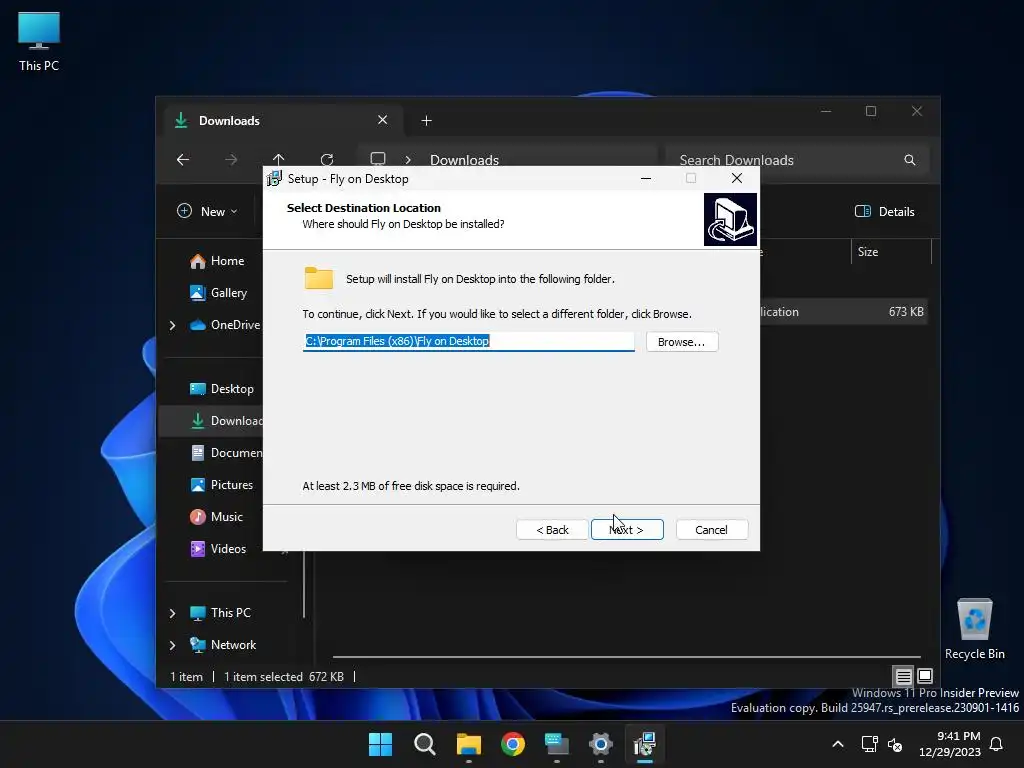Click the monitor icon in address bar
Viewport: 1024px width, 768px height.
pos(378,159)
